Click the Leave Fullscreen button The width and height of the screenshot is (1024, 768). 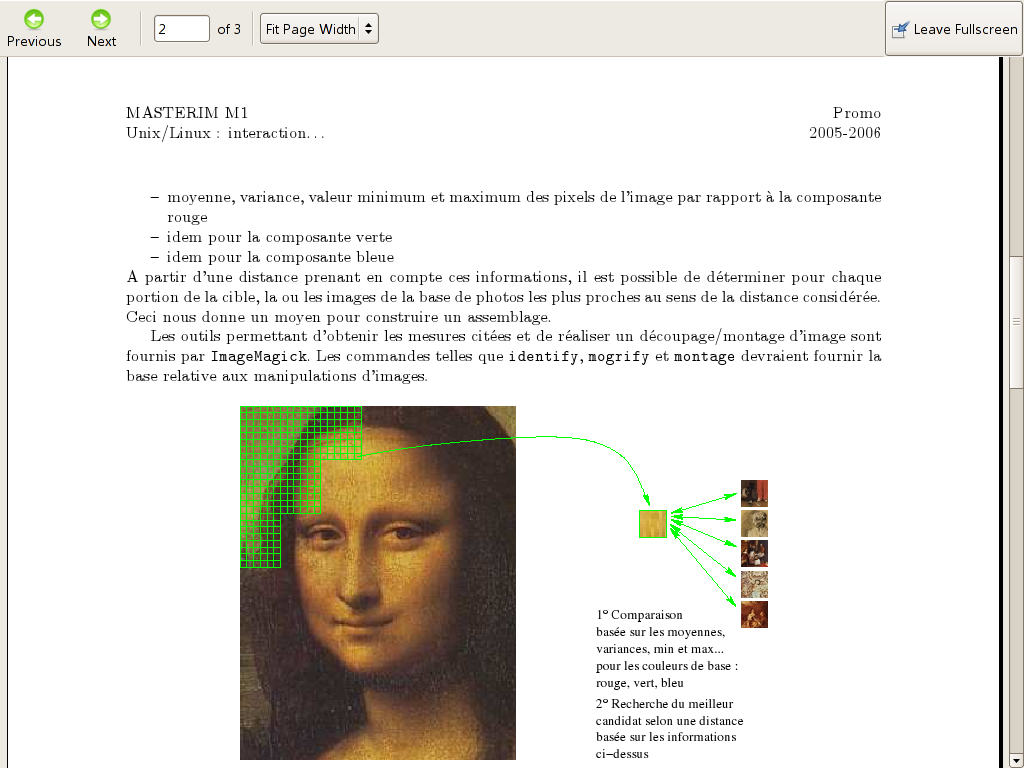point(954,29)
